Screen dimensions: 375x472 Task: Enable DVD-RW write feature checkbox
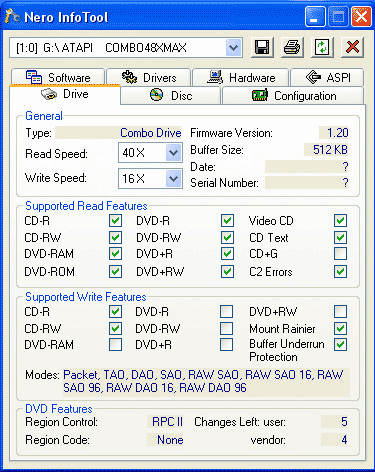click(x=227, y=329)
